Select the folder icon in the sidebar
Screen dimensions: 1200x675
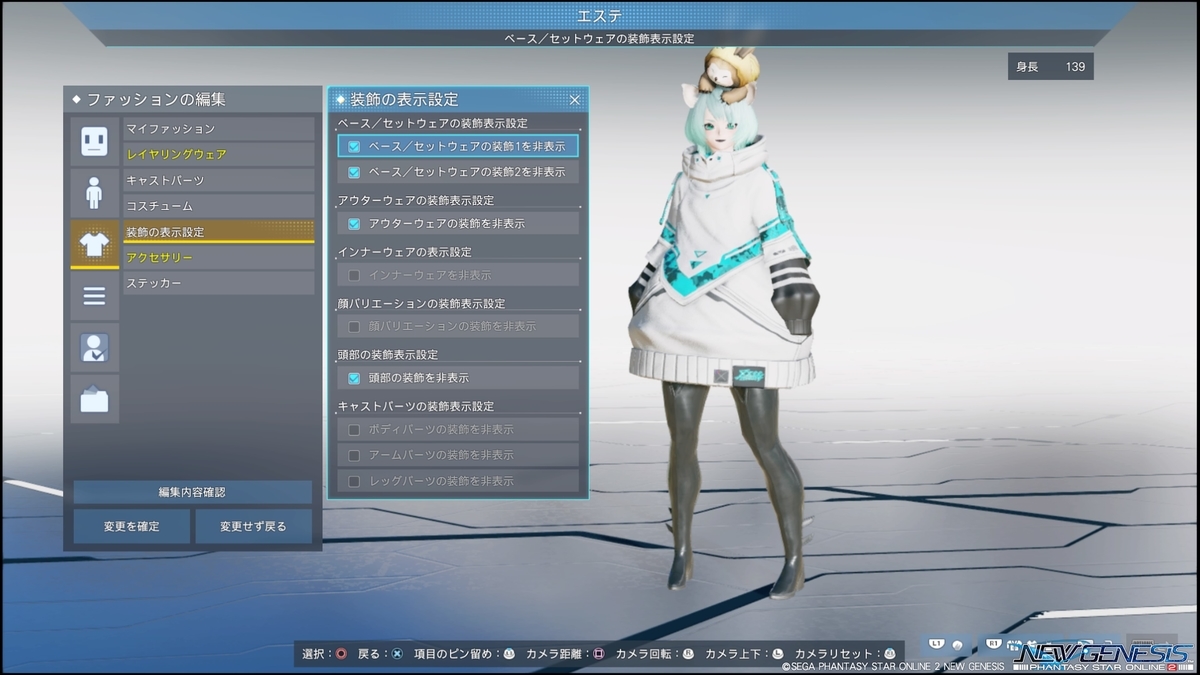[x=94, y=399]
